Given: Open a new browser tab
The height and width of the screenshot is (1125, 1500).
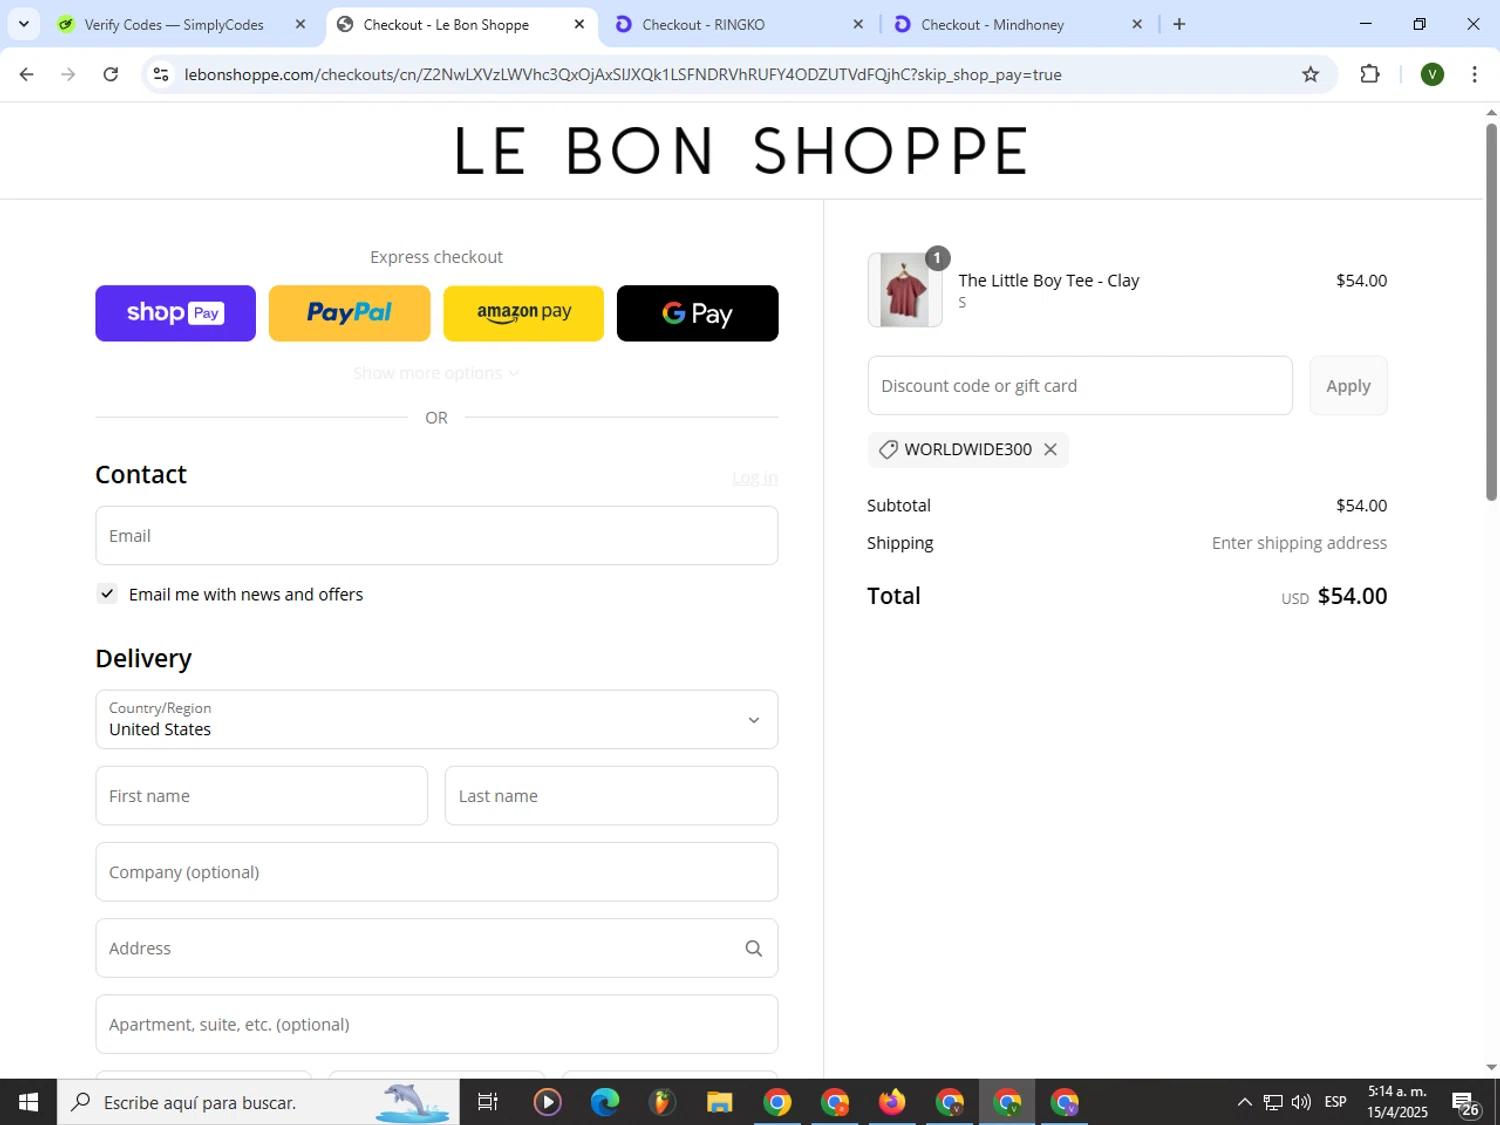Looking at the screenshot, I should pyautogui.click(x=1179, y=24).
